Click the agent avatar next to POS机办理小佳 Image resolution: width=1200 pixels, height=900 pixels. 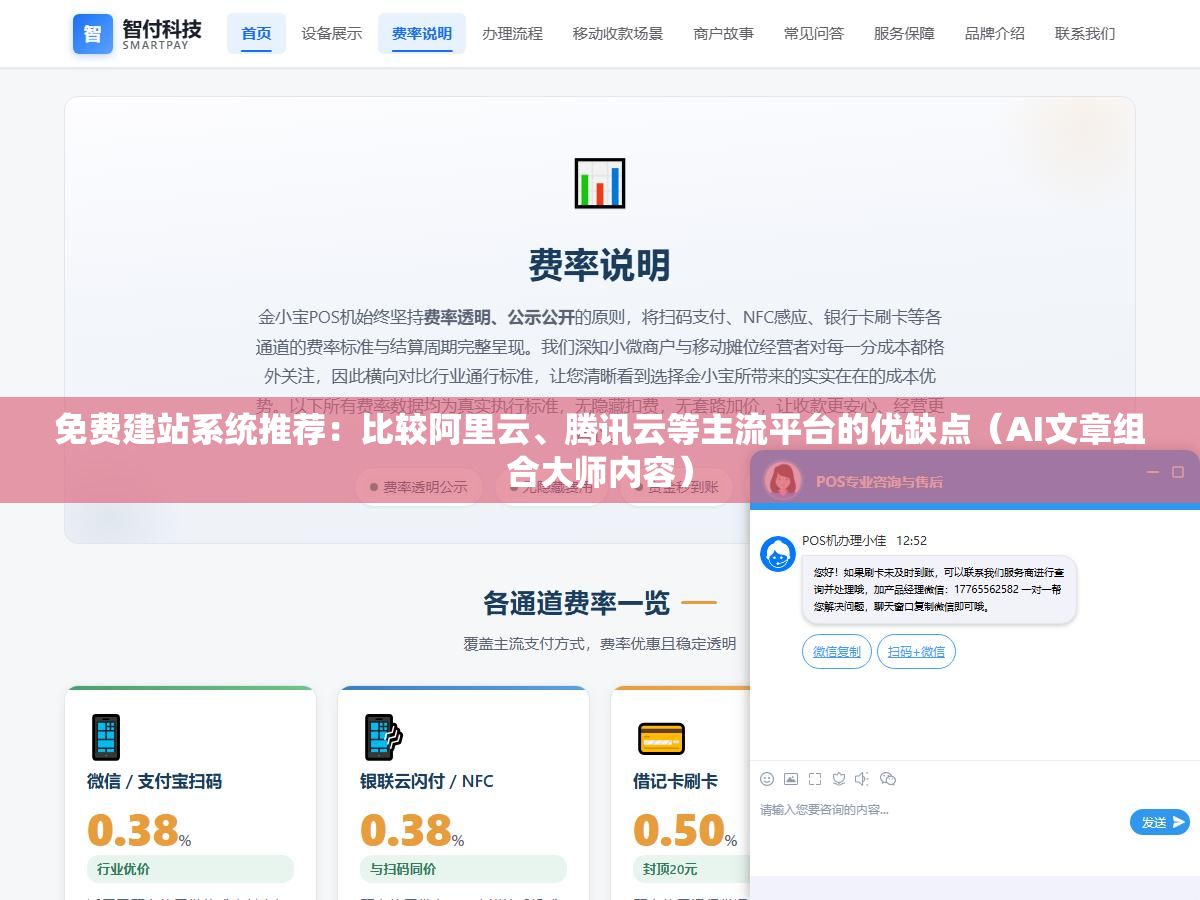(x=778, y=554)
